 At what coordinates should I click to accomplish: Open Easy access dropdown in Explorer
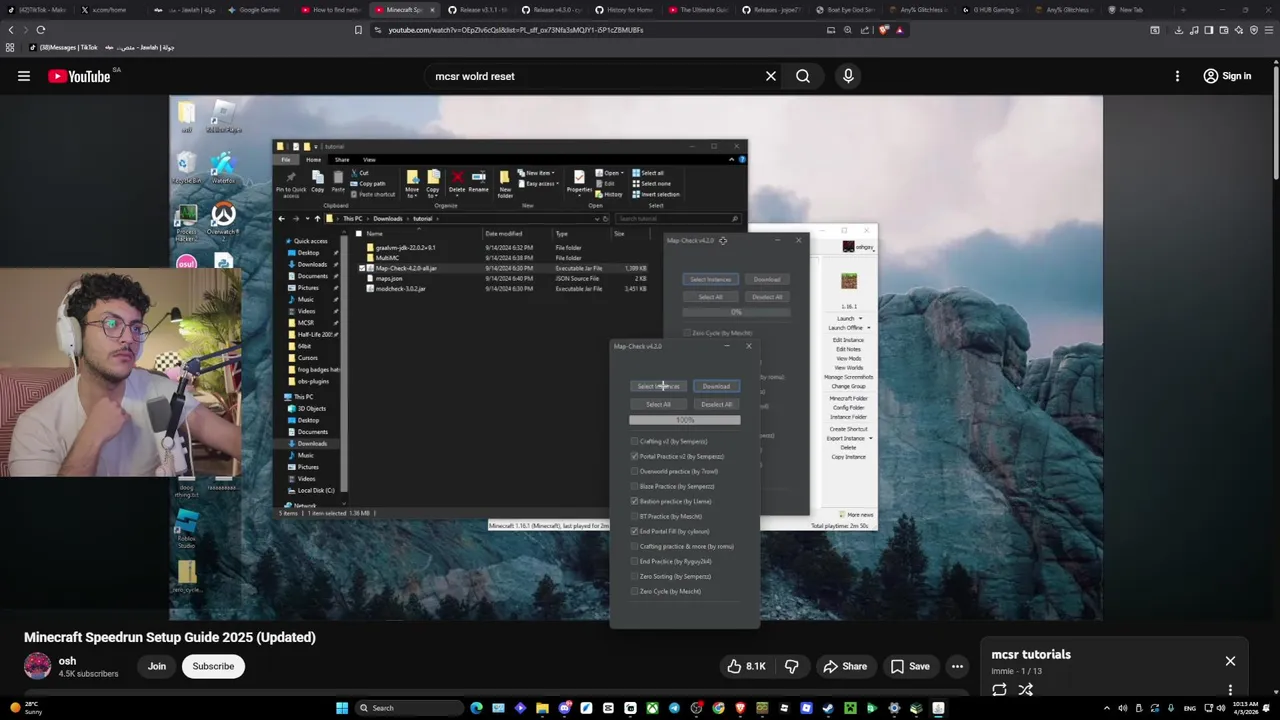coord(538,183)
